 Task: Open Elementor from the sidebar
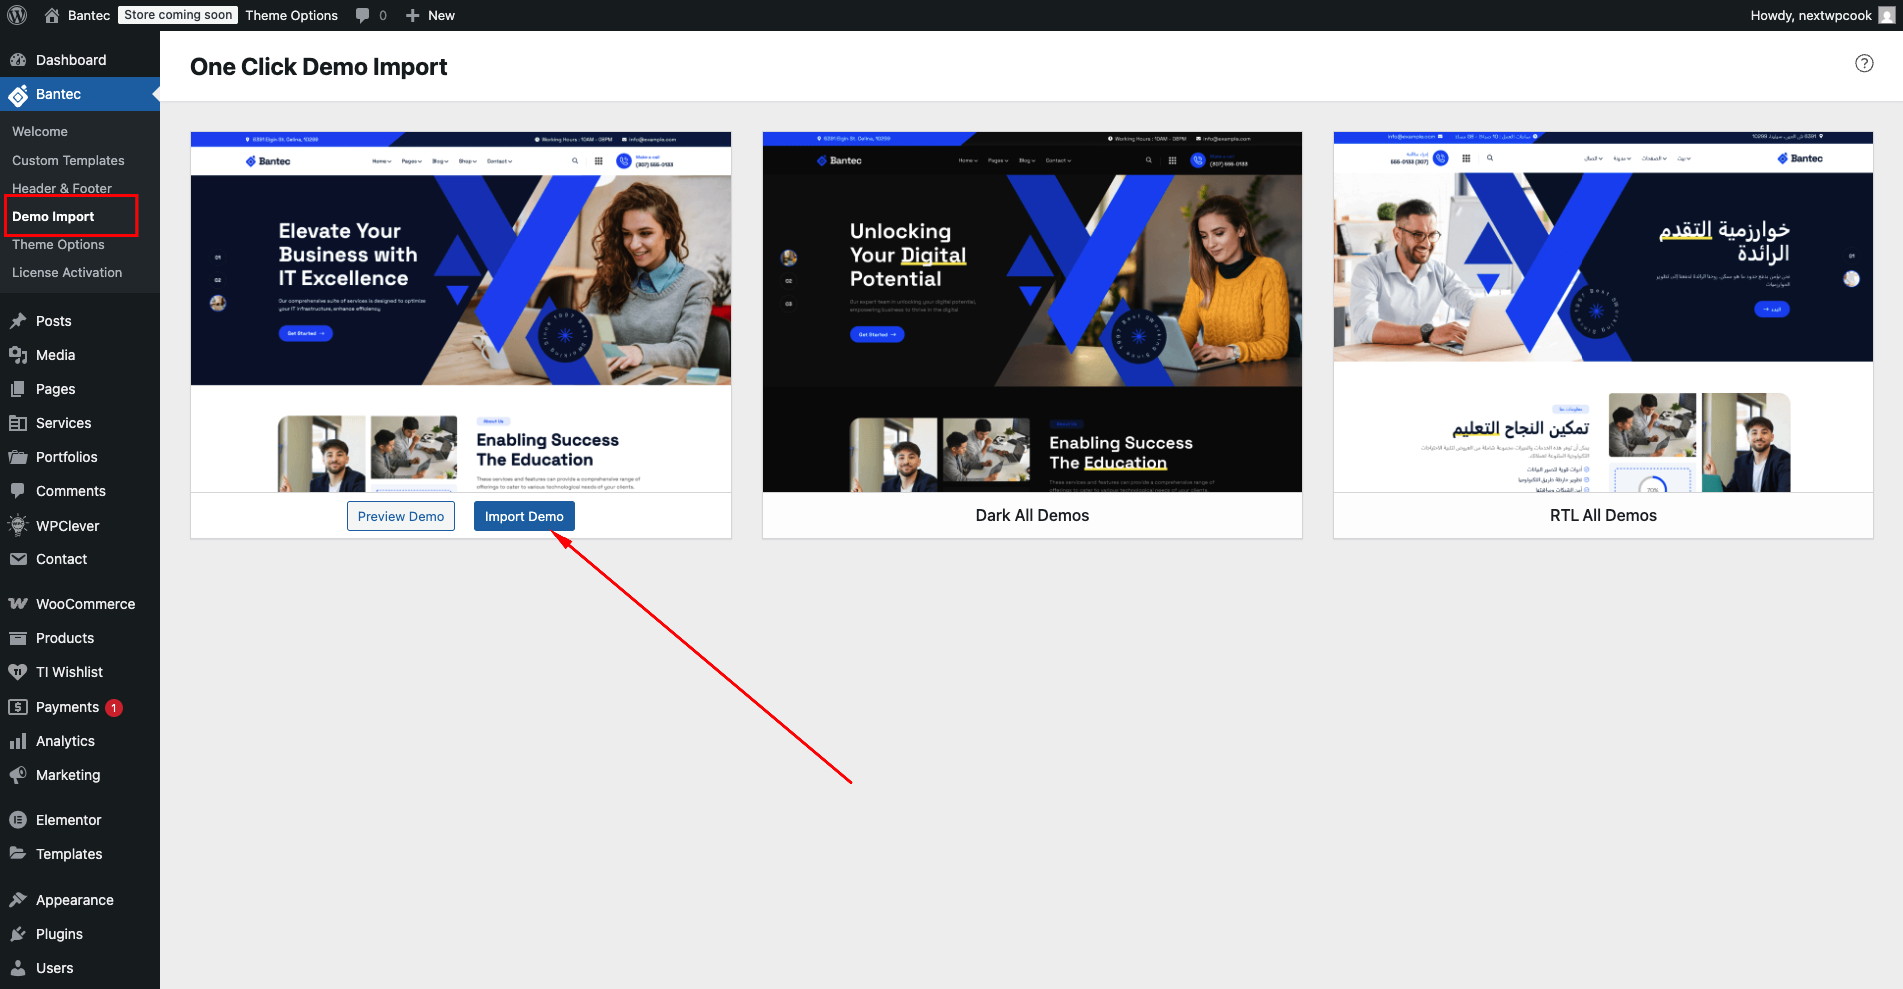(68, 820)
